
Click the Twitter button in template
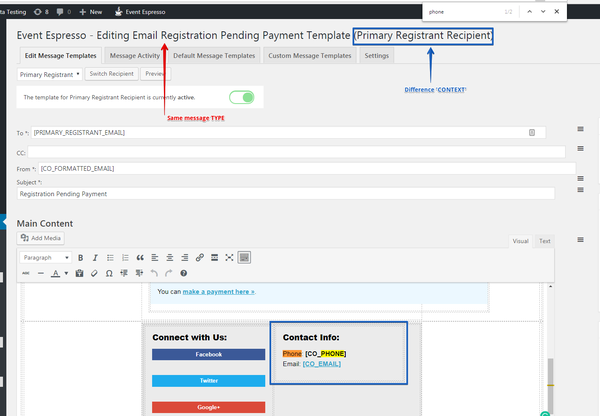[208, 381]
